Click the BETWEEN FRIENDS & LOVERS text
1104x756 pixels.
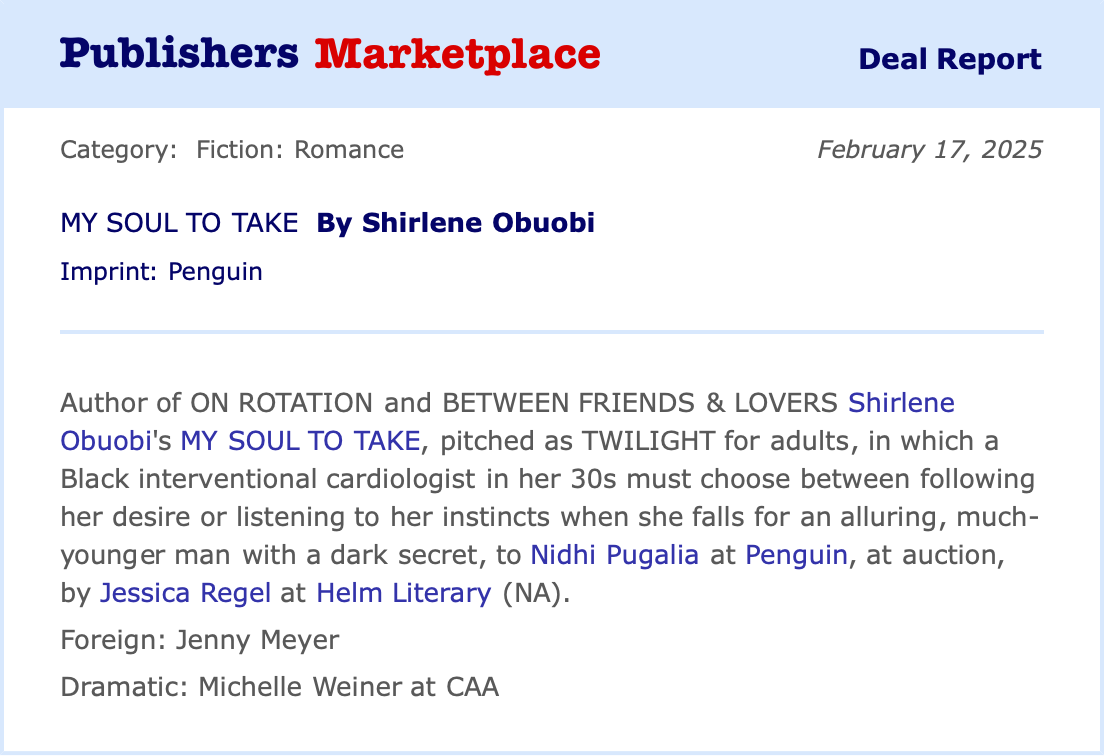pos(640,403)
